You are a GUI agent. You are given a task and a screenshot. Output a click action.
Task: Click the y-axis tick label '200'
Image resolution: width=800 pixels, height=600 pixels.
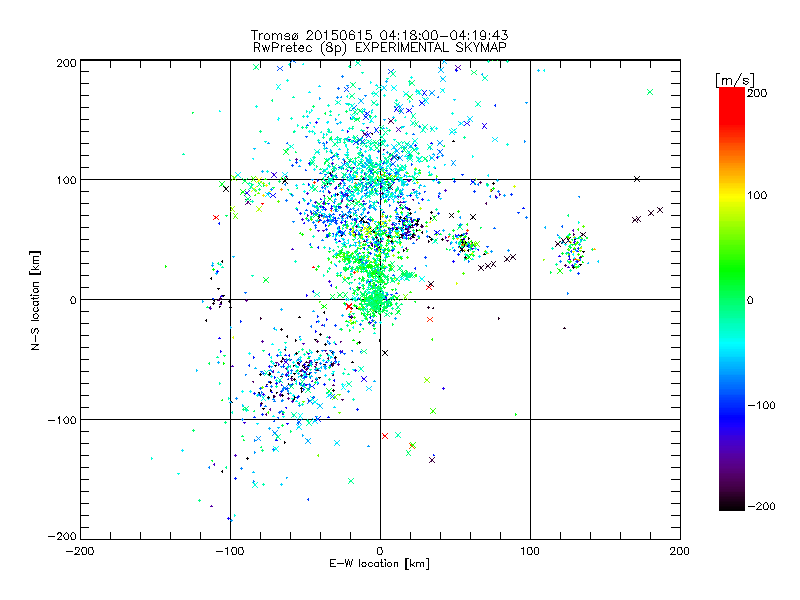[66, 63]
